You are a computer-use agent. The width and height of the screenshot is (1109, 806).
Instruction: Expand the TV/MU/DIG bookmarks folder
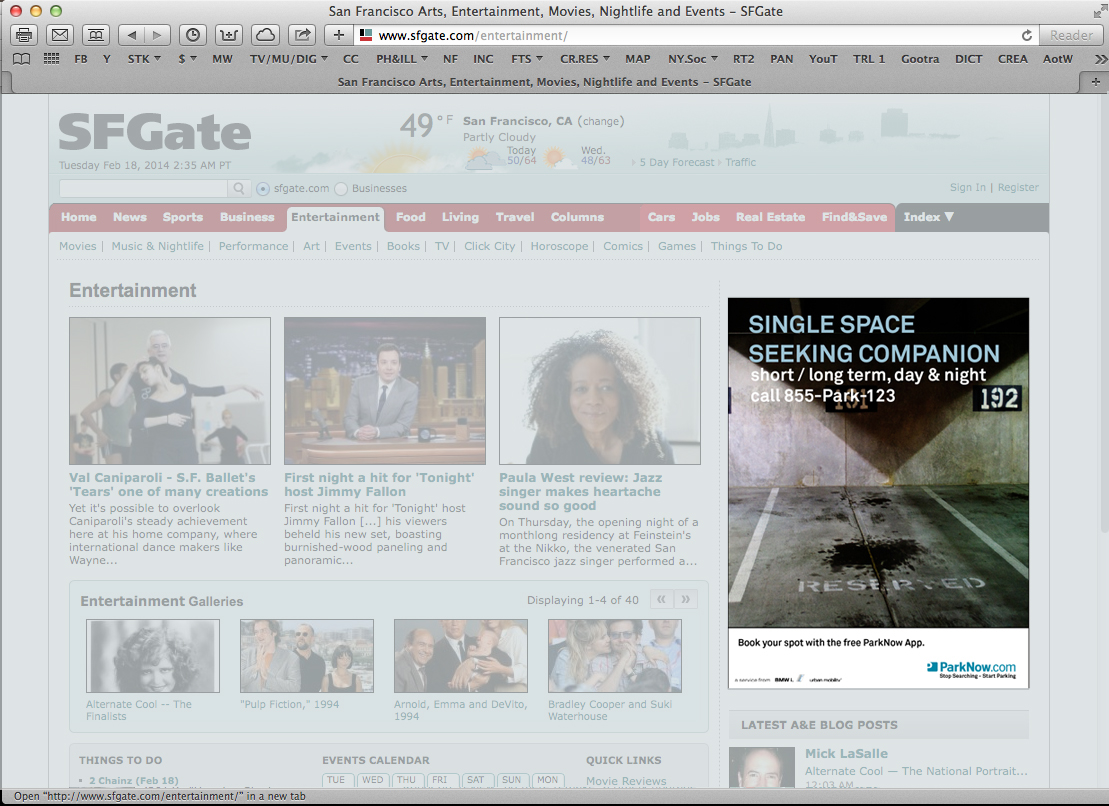[289, 59]
